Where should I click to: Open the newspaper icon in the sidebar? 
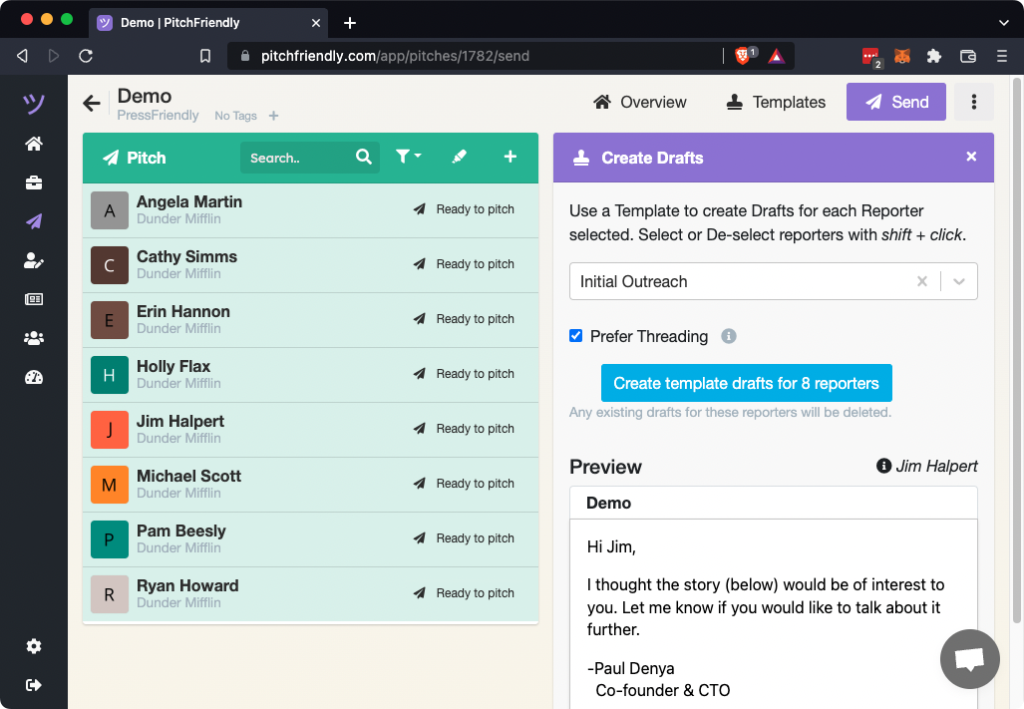click(x=34, y=299)
